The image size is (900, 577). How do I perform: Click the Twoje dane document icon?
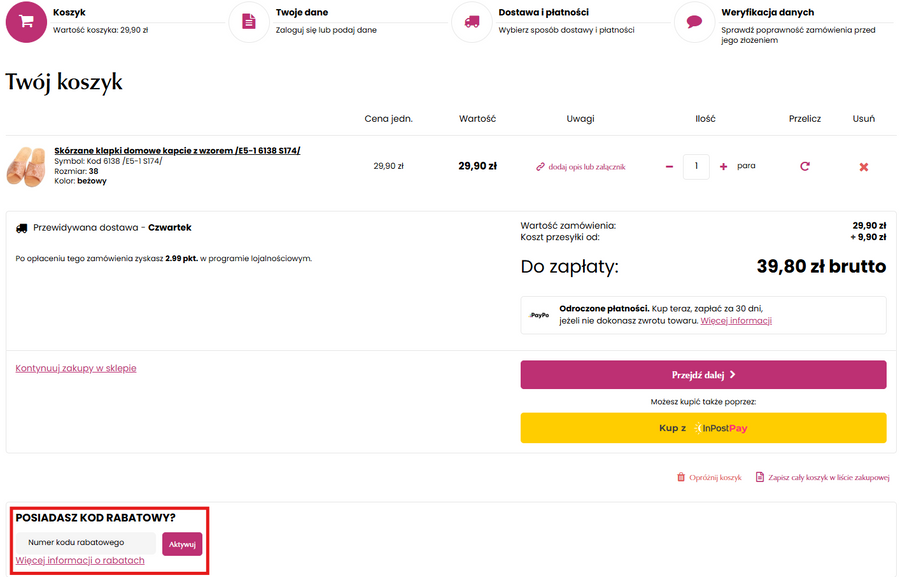coord(249,21)
